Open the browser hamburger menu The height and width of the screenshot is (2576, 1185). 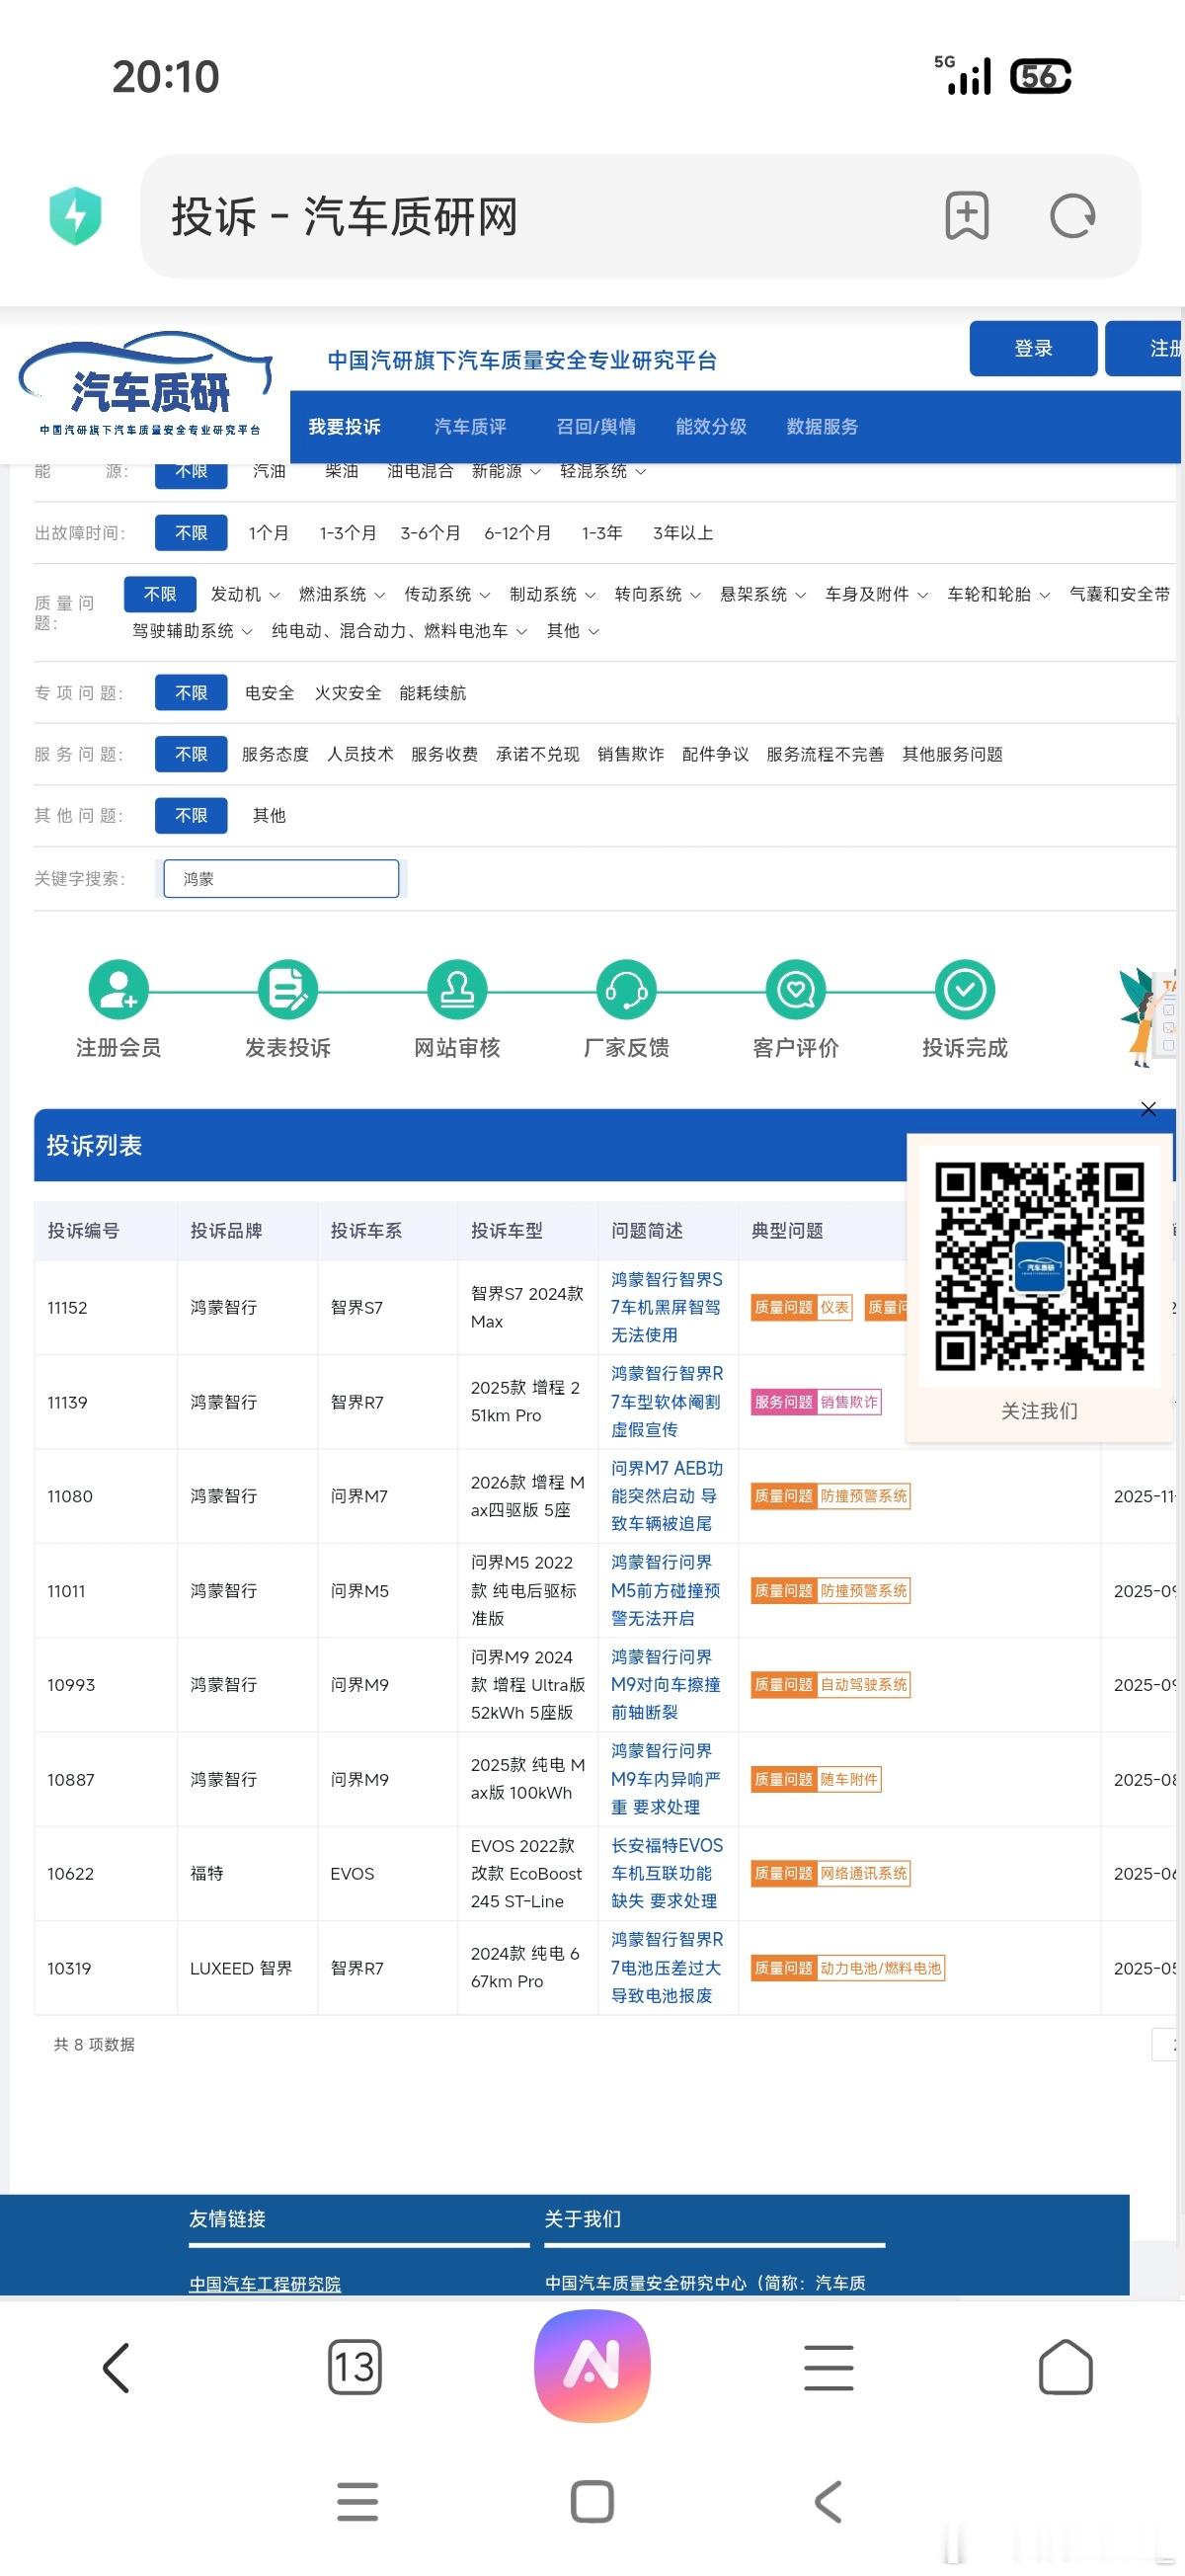point(829,2368)
